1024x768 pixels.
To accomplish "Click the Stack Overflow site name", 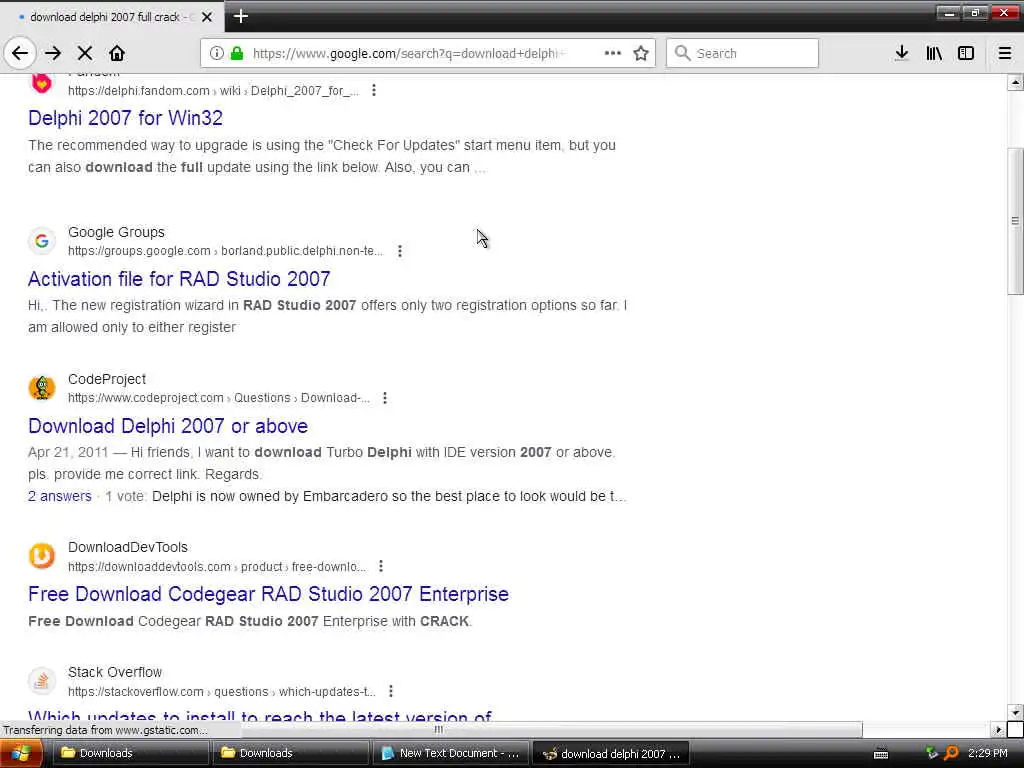I will 115,672.
